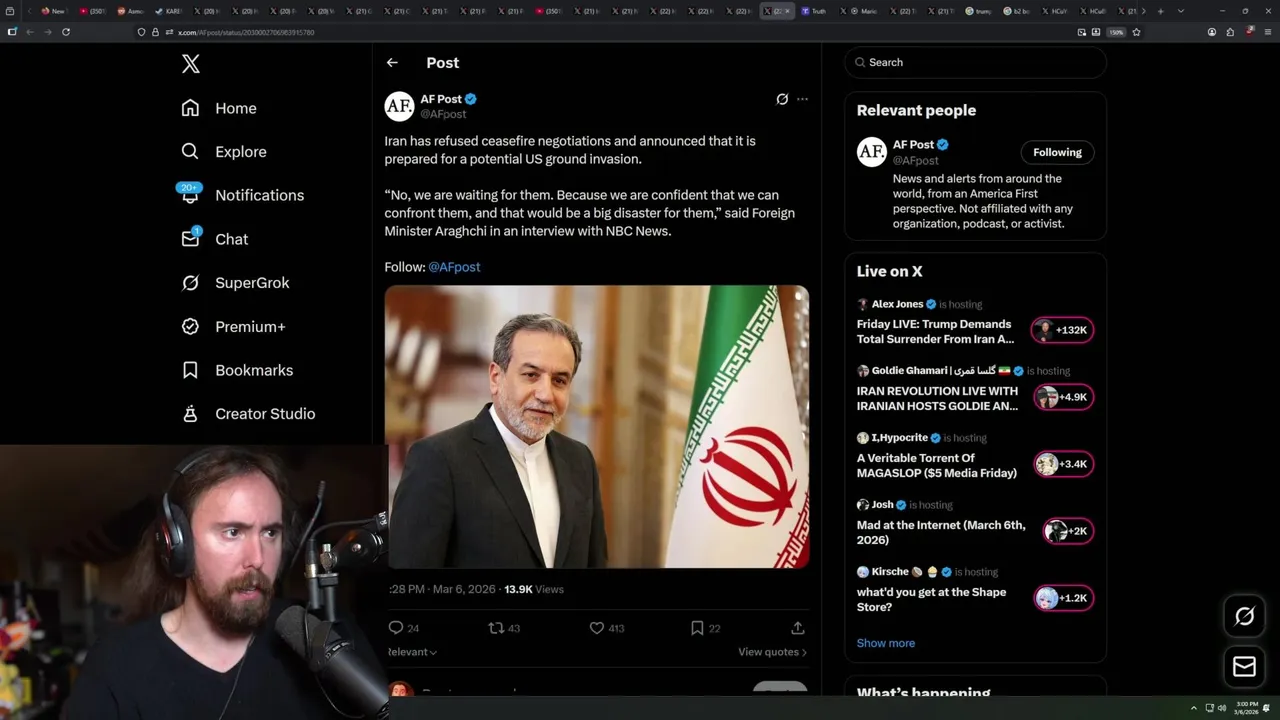Image resolution: width=1280 pixels, height=720 pixels.
Task: Bookmark the post with the bookmark icon
Action: pos(697,628)
